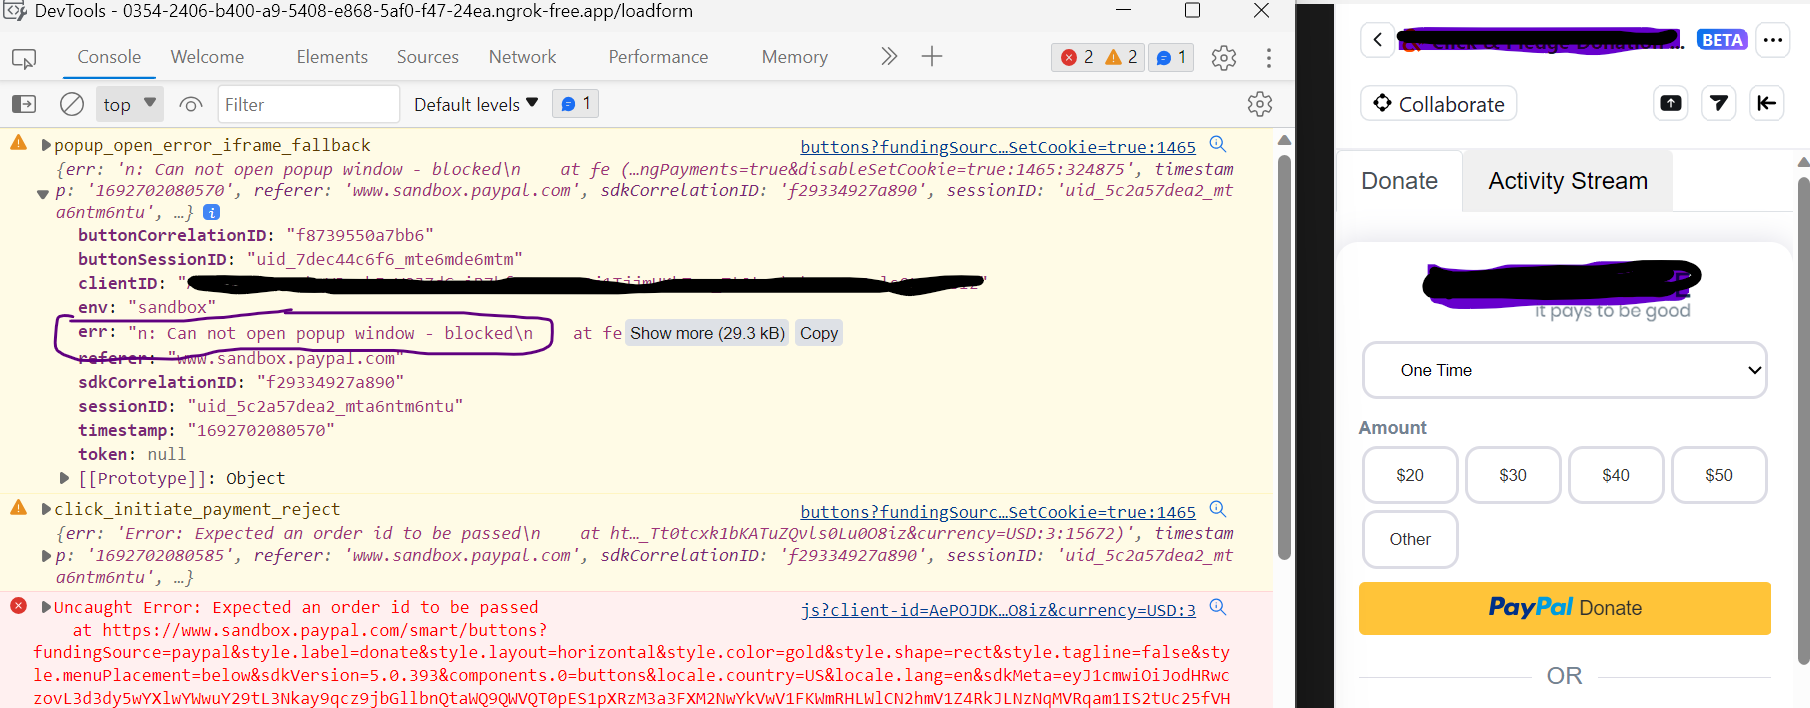
Task: Click the blue info icon after object
Action: [211, 212]
